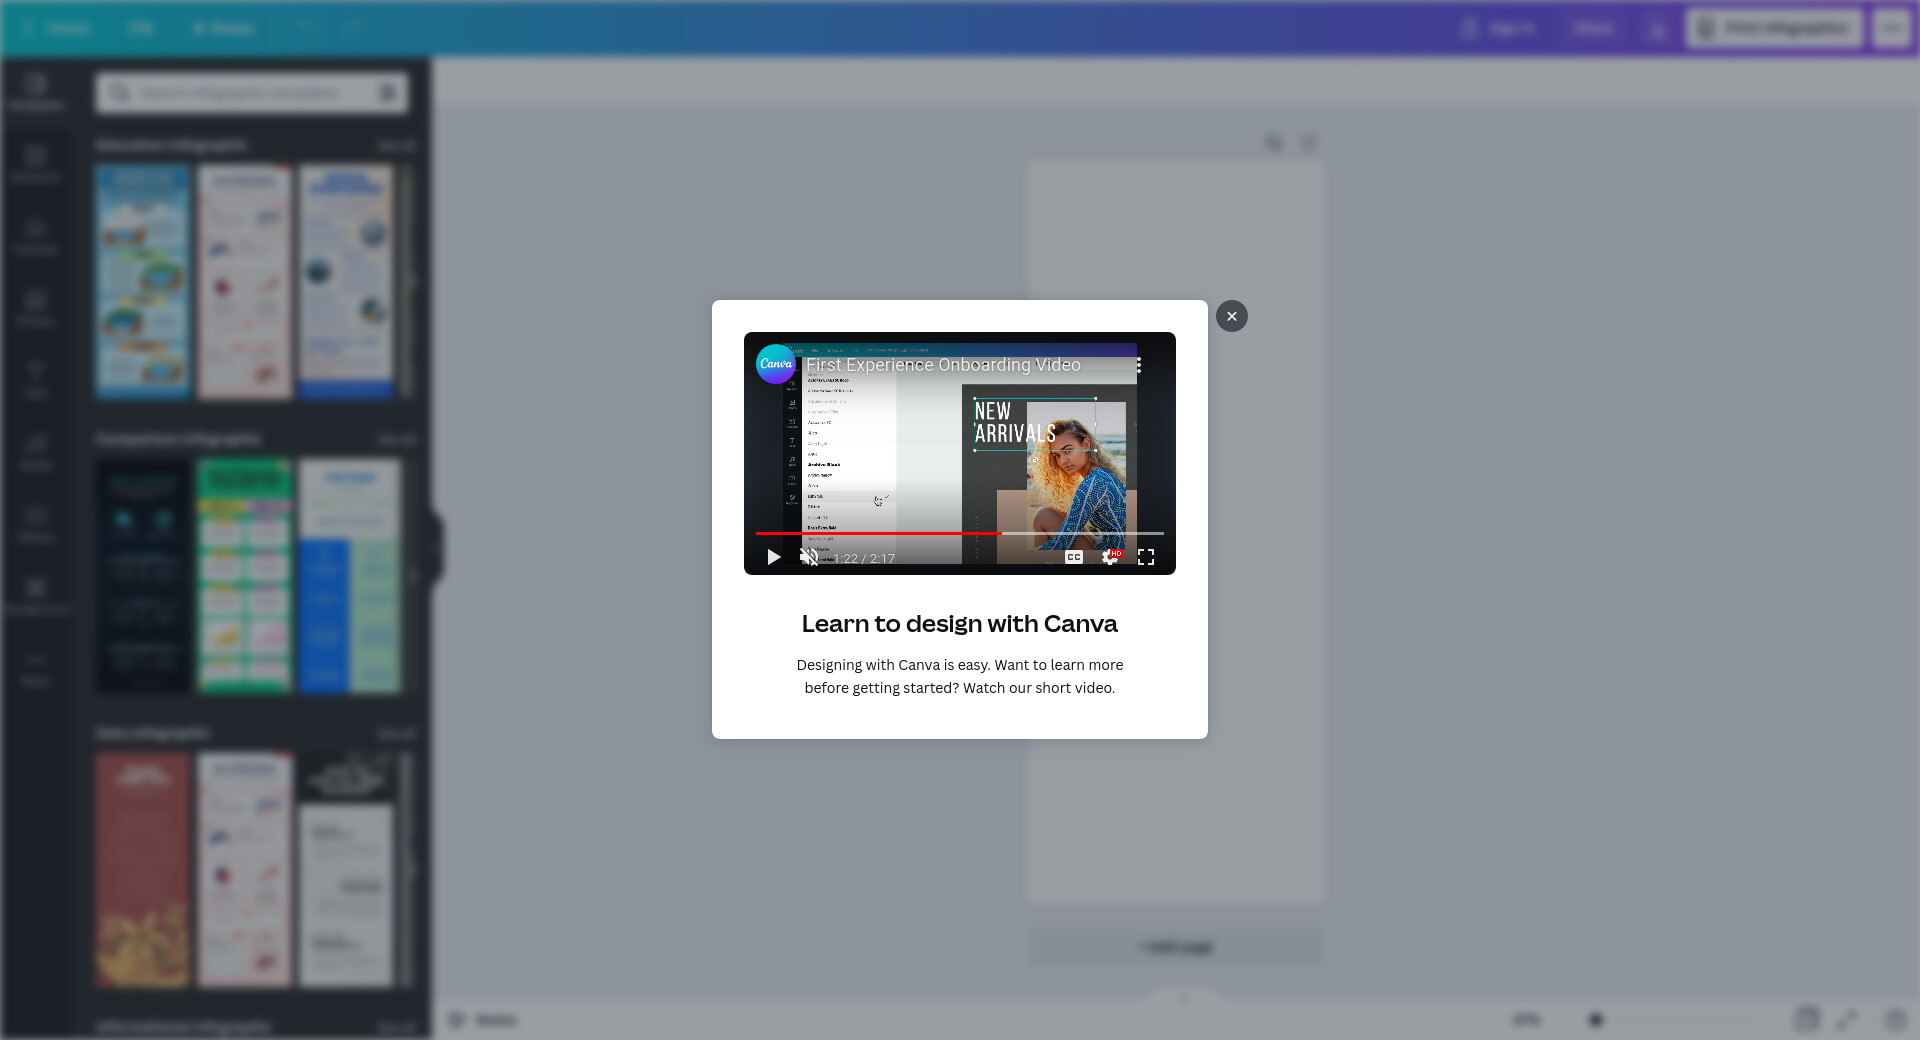The image size is (1920, 1040).
Task: Click the download icon in top bar
Action: click(x=1657, y=29)
